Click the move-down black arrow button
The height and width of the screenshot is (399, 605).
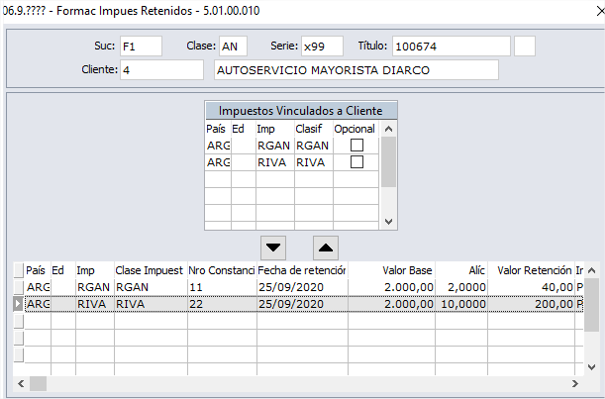pyautogui.click(x=273, y=248)
